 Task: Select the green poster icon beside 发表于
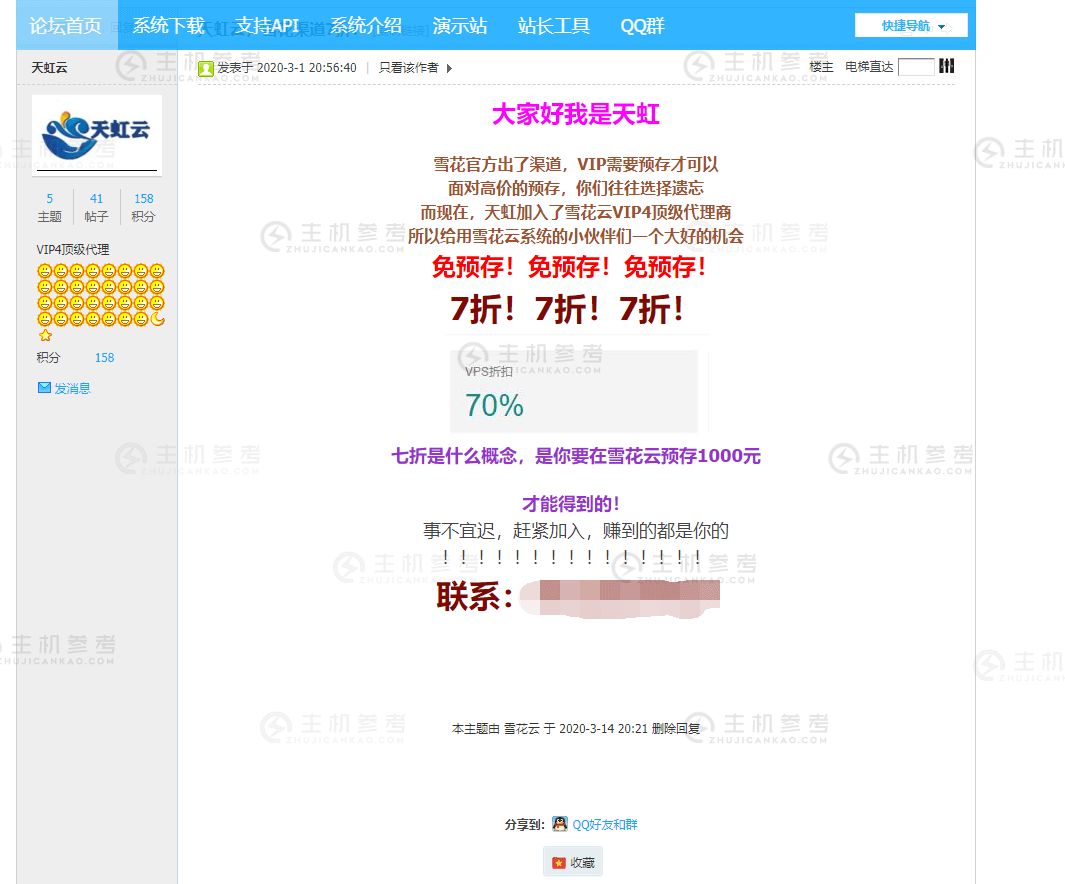coord(206,69)
